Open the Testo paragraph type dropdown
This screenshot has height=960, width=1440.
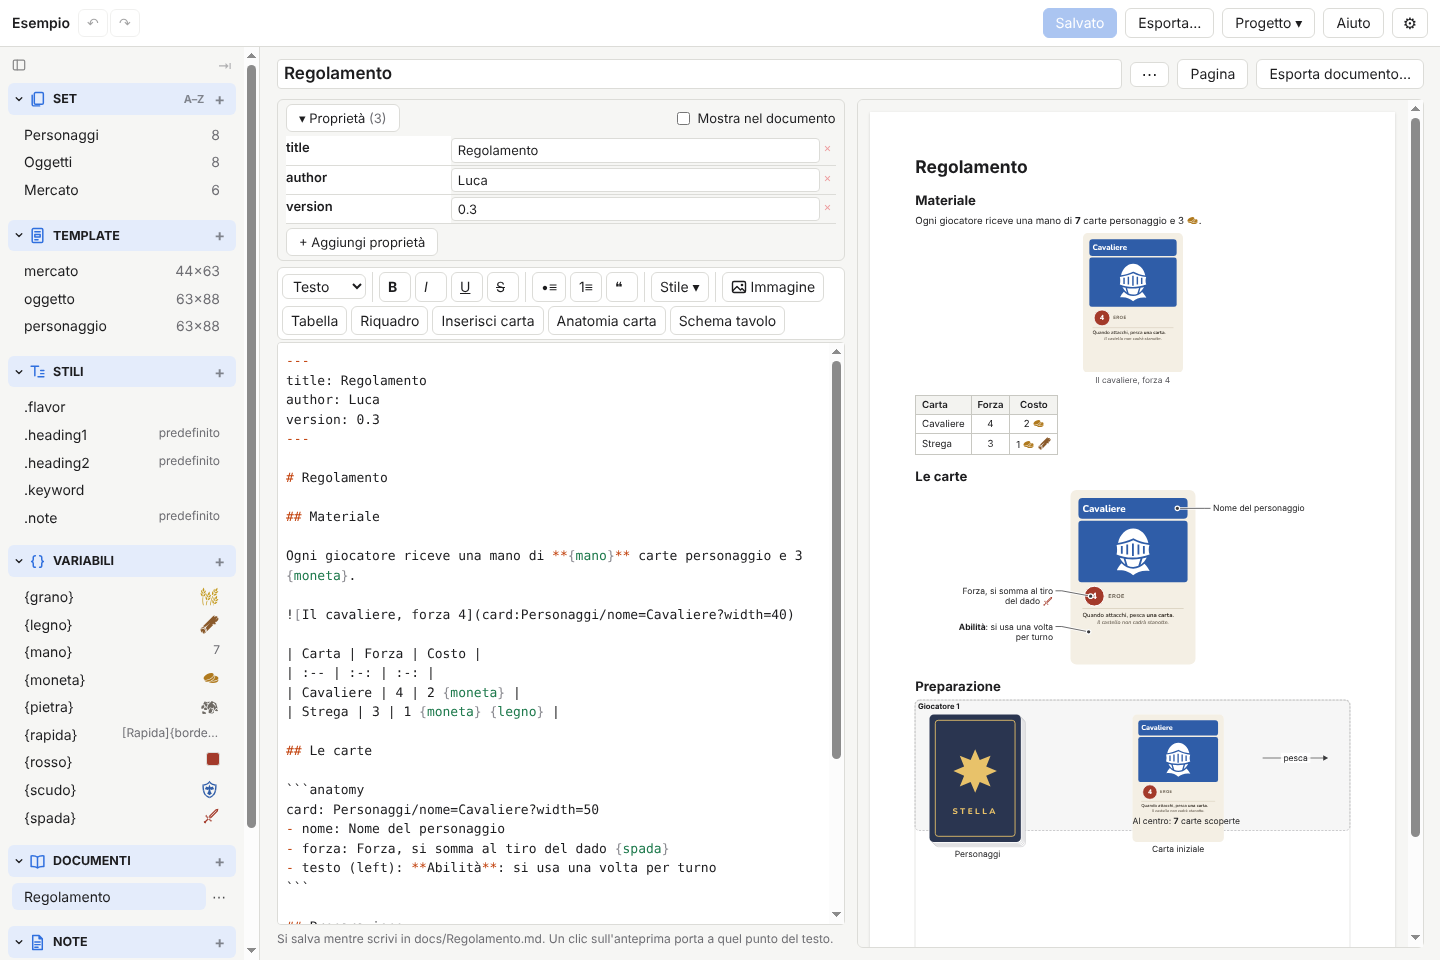[324, 287]
